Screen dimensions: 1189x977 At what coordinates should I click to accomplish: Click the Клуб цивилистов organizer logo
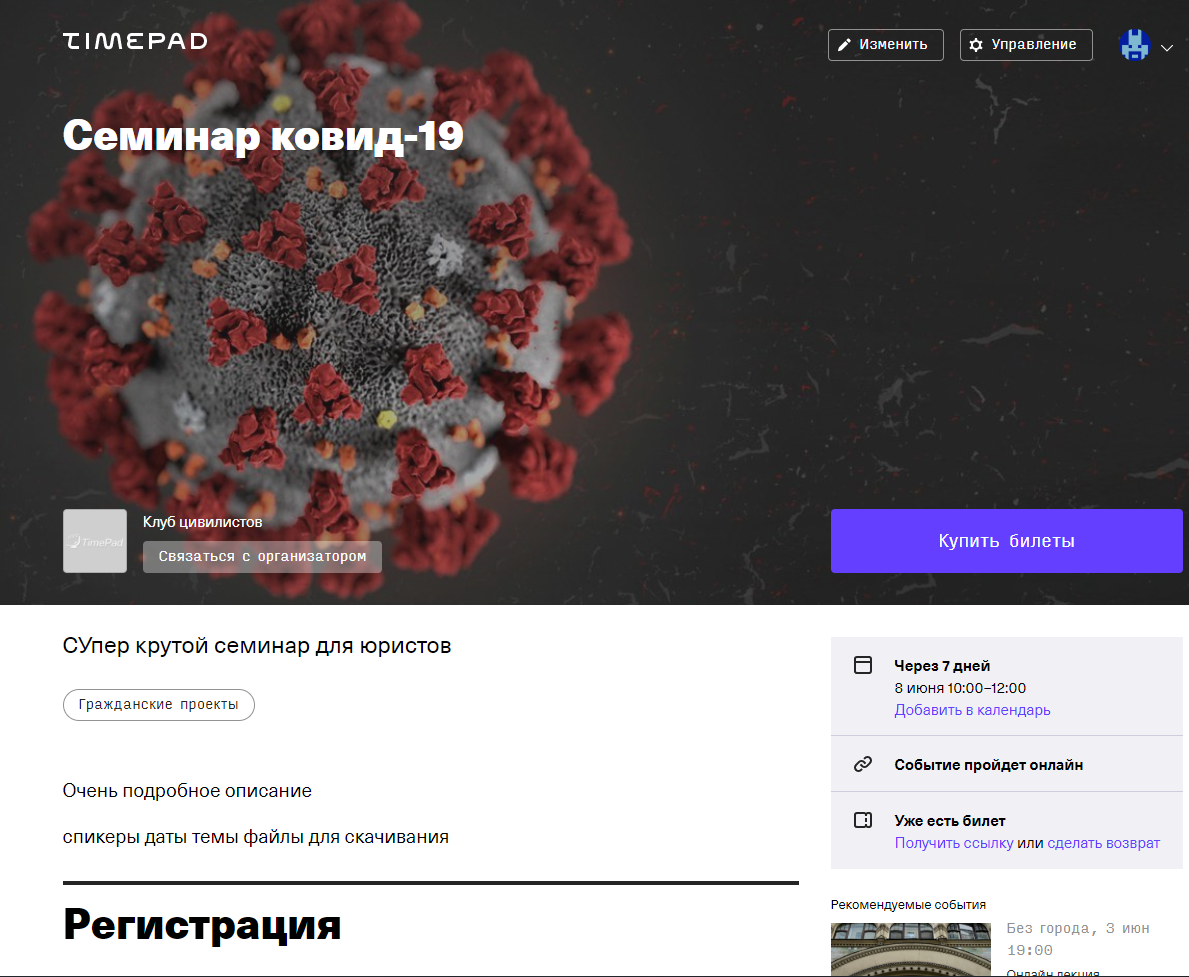[x=95, y=541]
